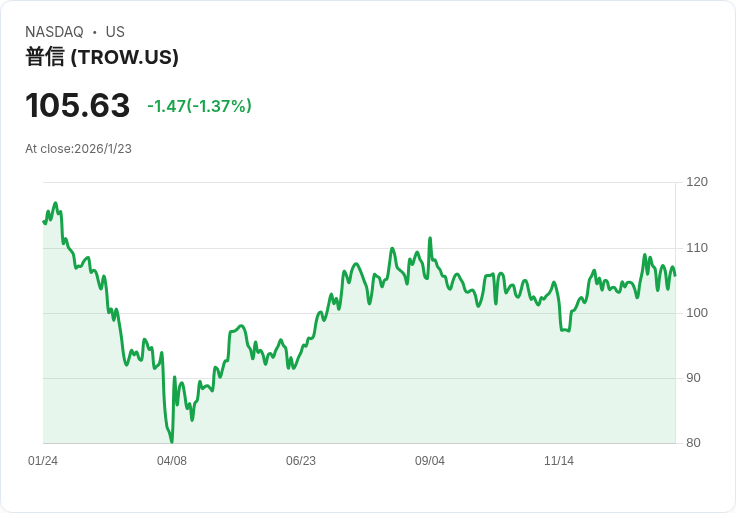Click the US market label
736x513 pixels.
pyautogui.click(x=115, y=32)
